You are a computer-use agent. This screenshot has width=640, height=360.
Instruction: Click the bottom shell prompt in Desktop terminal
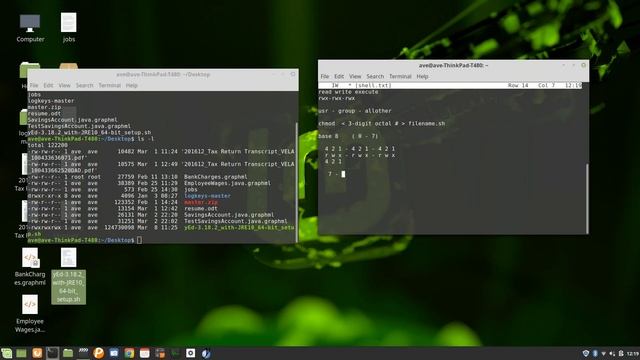(x=81, y=240)
